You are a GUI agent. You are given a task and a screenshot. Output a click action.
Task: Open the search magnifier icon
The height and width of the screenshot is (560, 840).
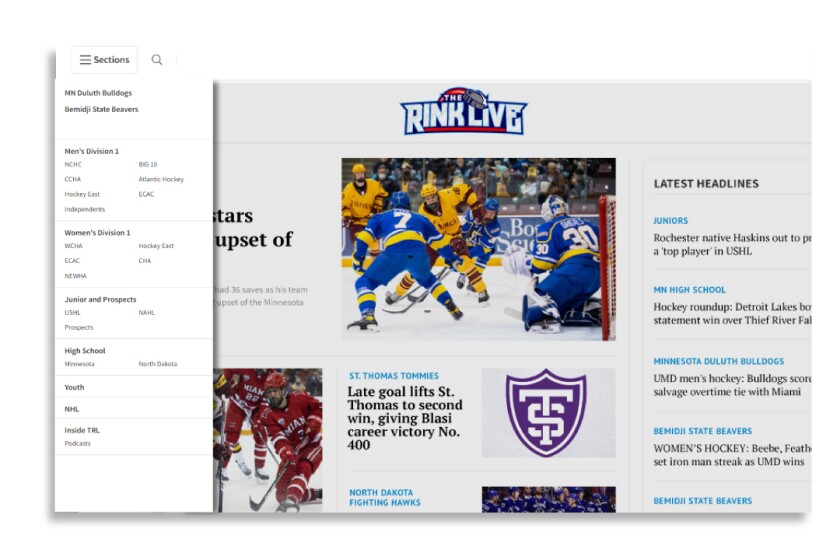(157, 59)
